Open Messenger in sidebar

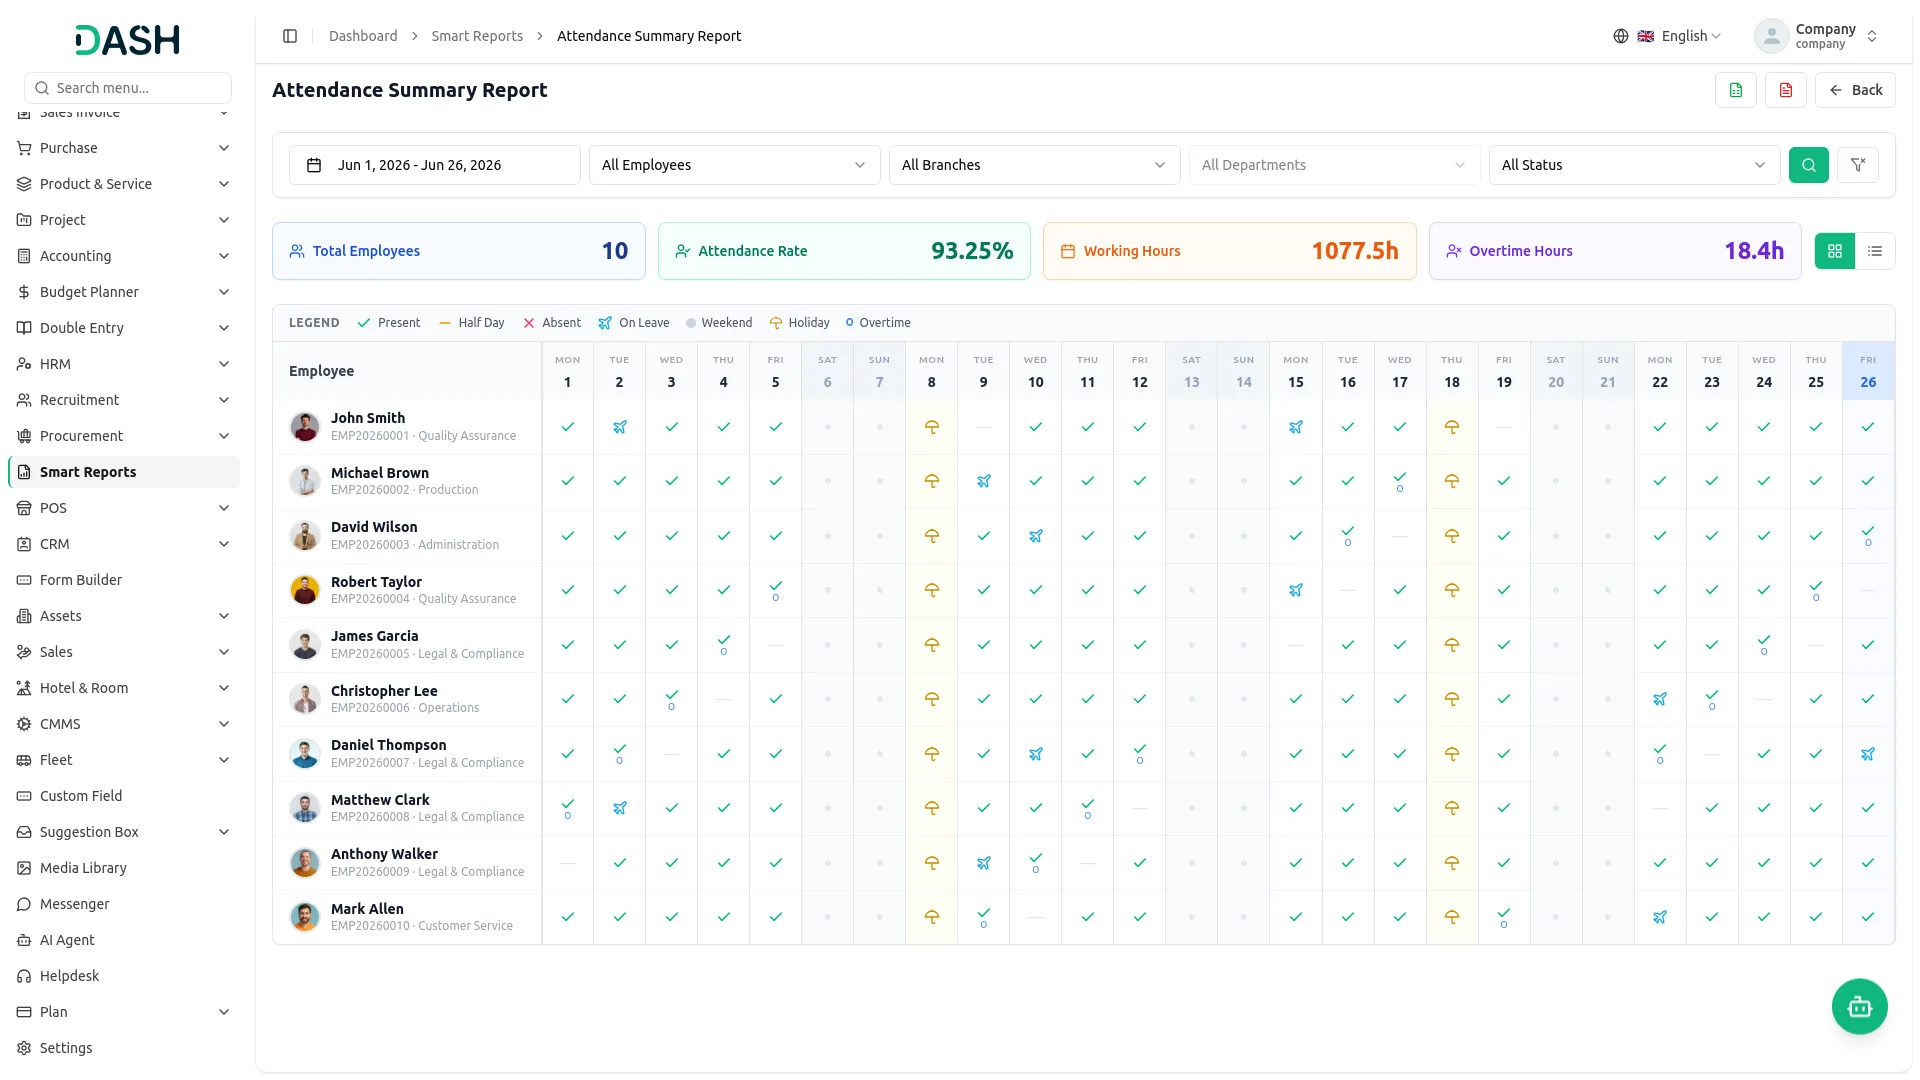pyautogui.click(x=124, y=904)
